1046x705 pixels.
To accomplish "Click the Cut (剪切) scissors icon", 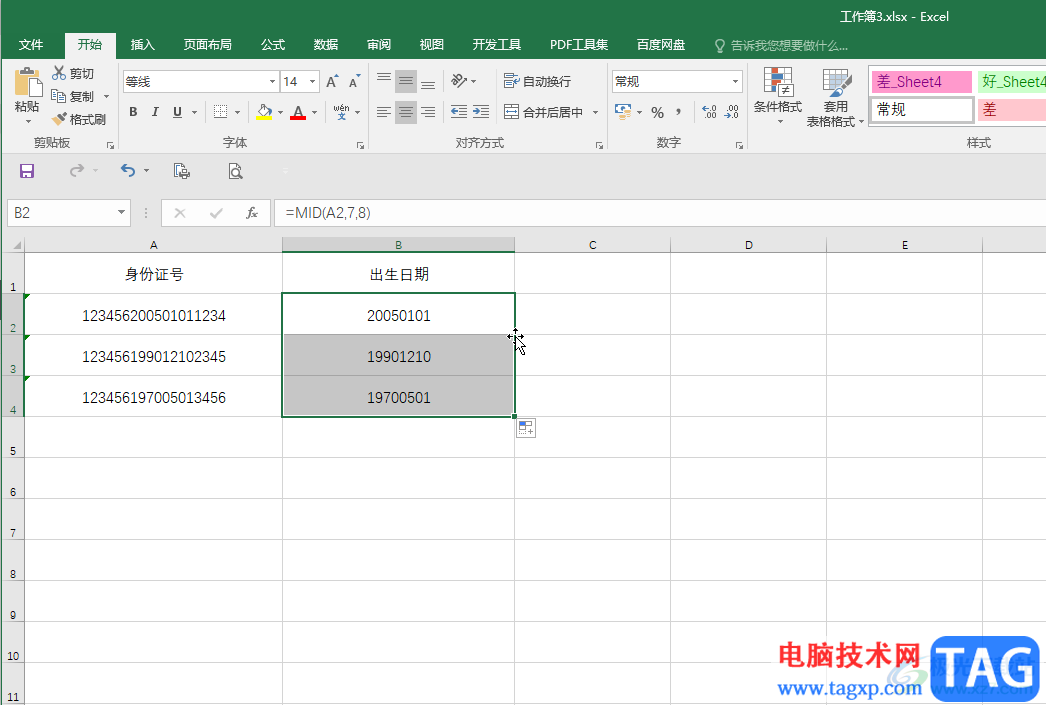I will [x=59, y=73].
